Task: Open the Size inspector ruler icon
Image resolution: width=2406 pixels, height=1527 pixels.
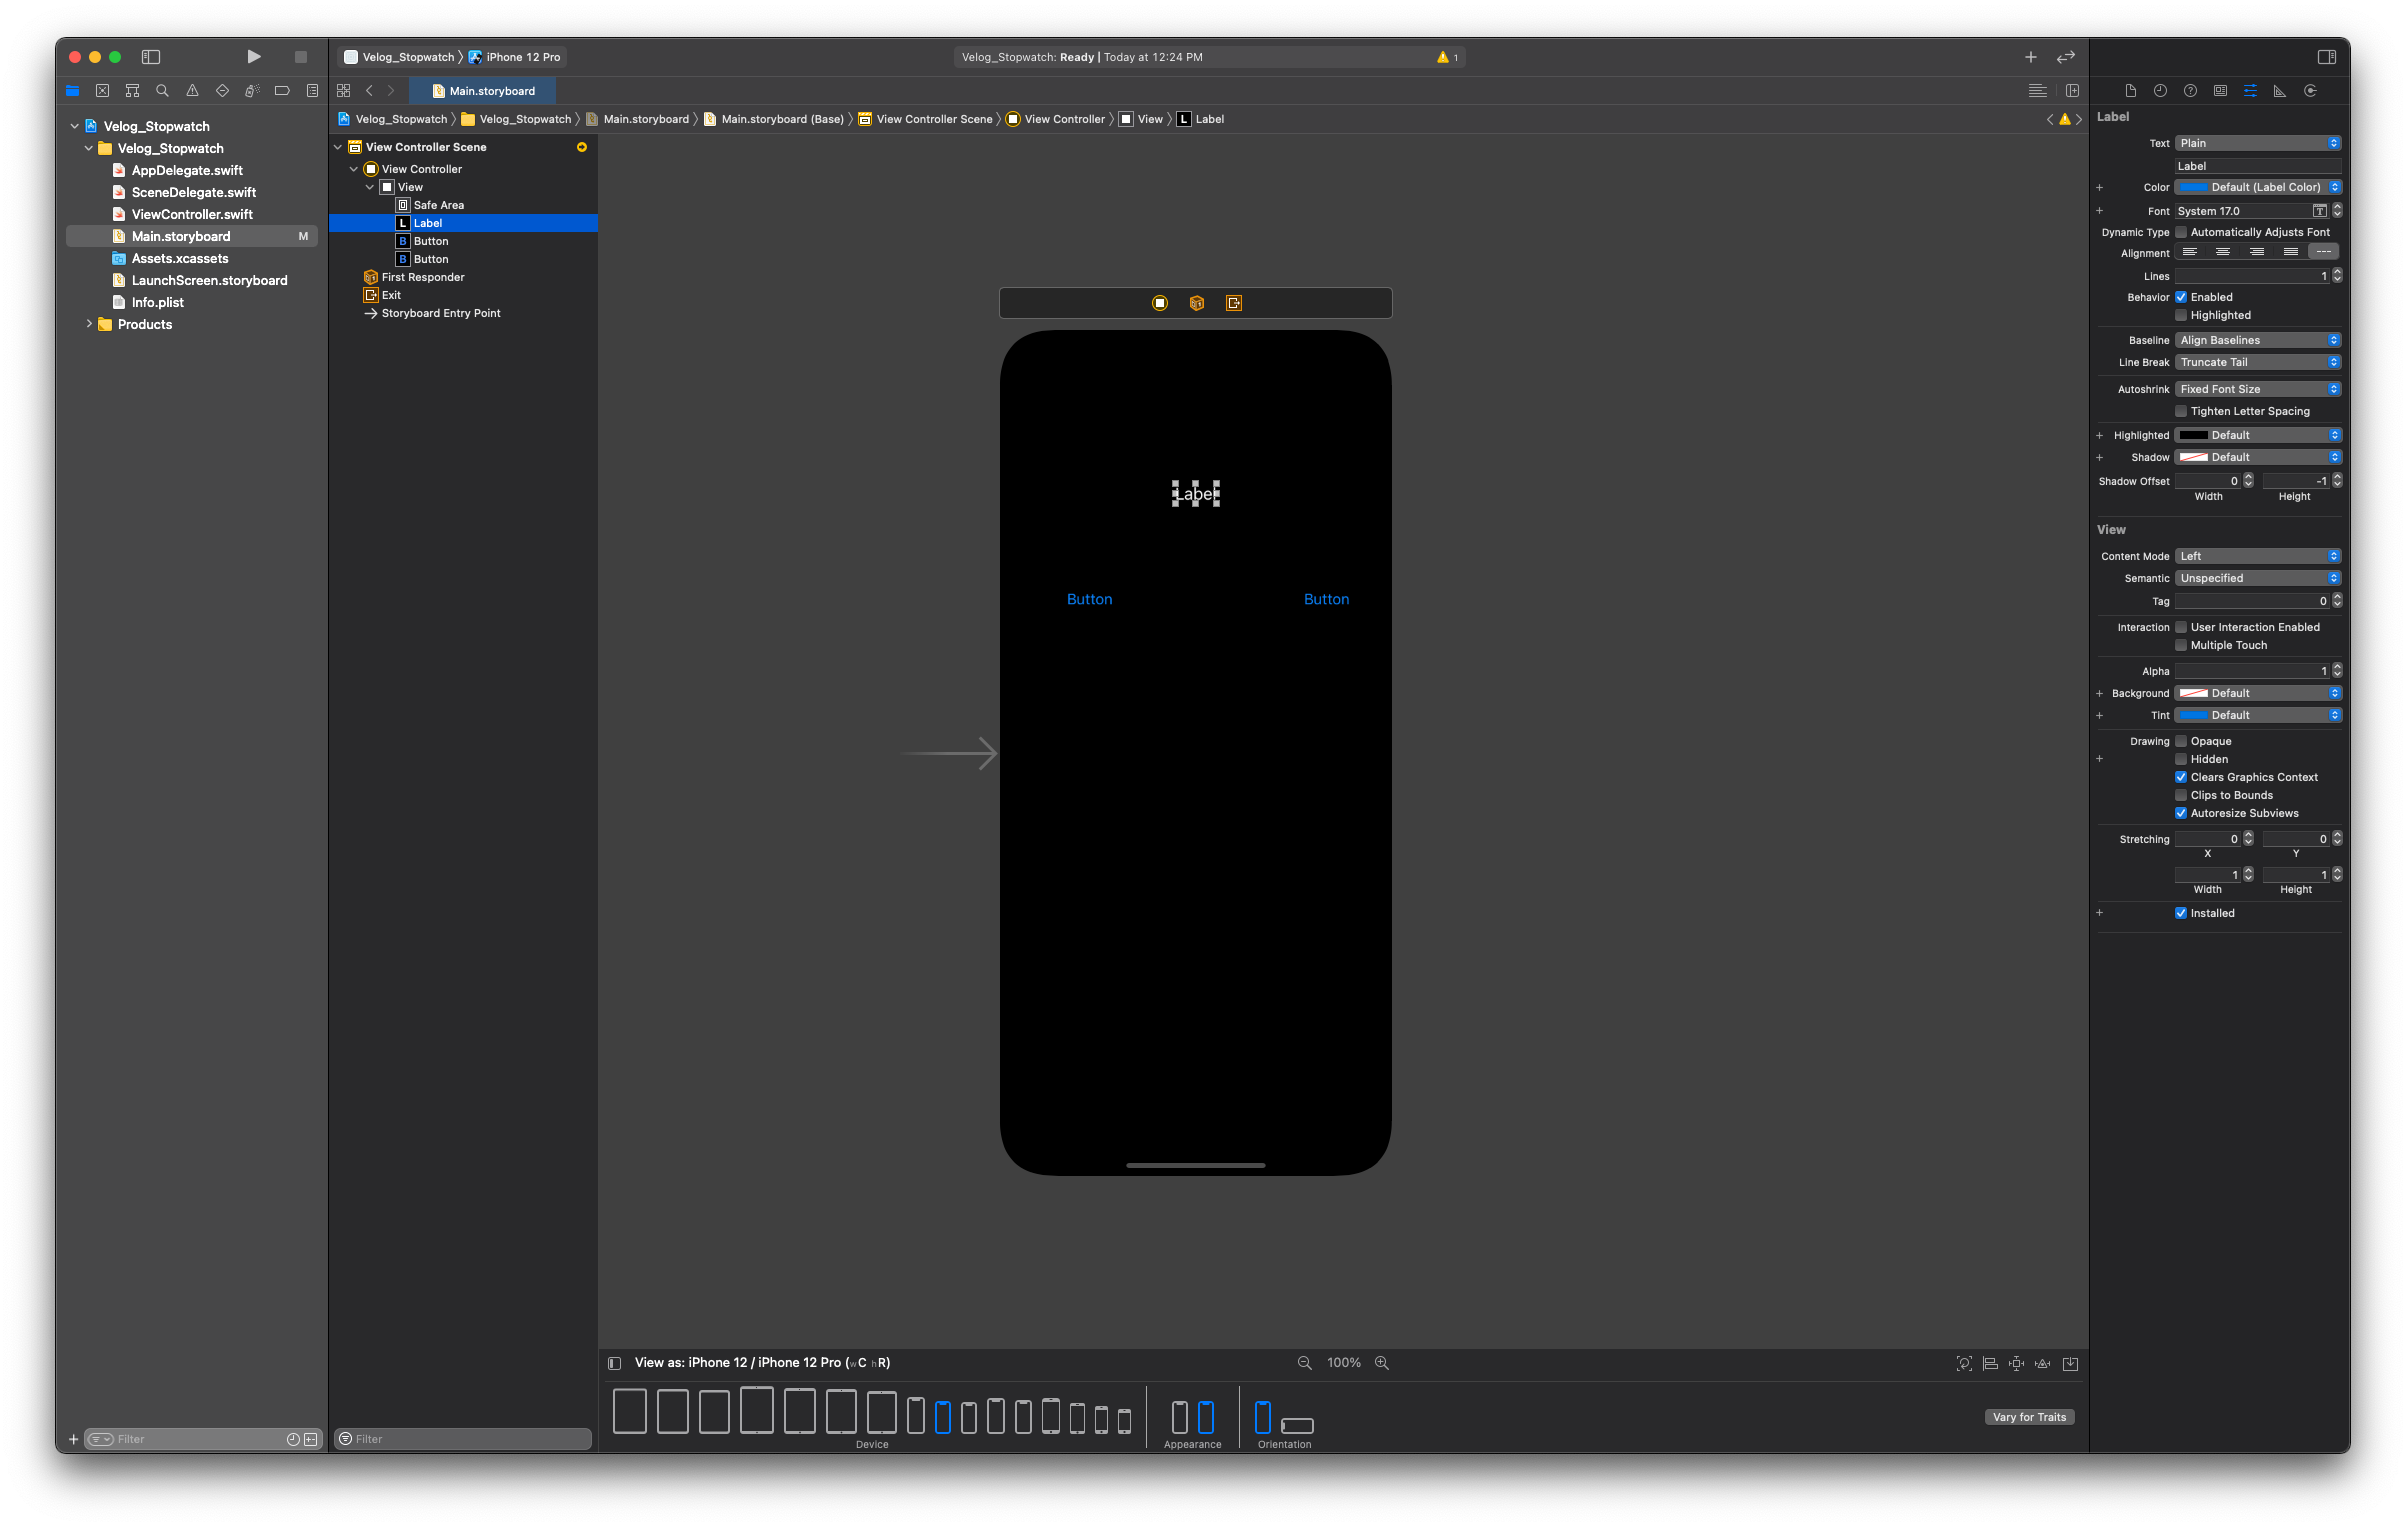Action: (x=2279, y=91)
